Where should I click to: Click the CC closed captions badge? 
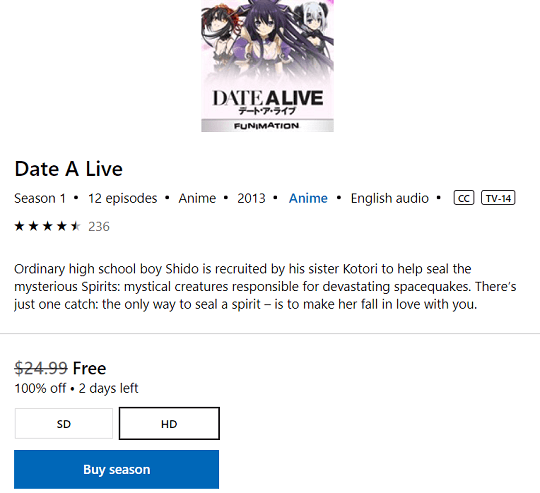coord(464,198)
